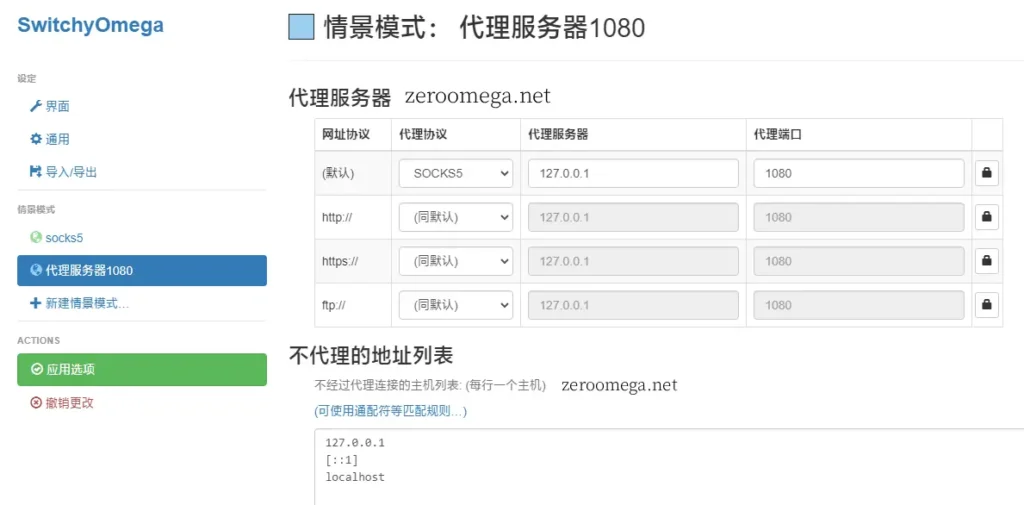Image resolution: width=1024 pixels, height=505 pixels.
Task: Open the ftp:// protocol dropdown
Action: point(455,305)
